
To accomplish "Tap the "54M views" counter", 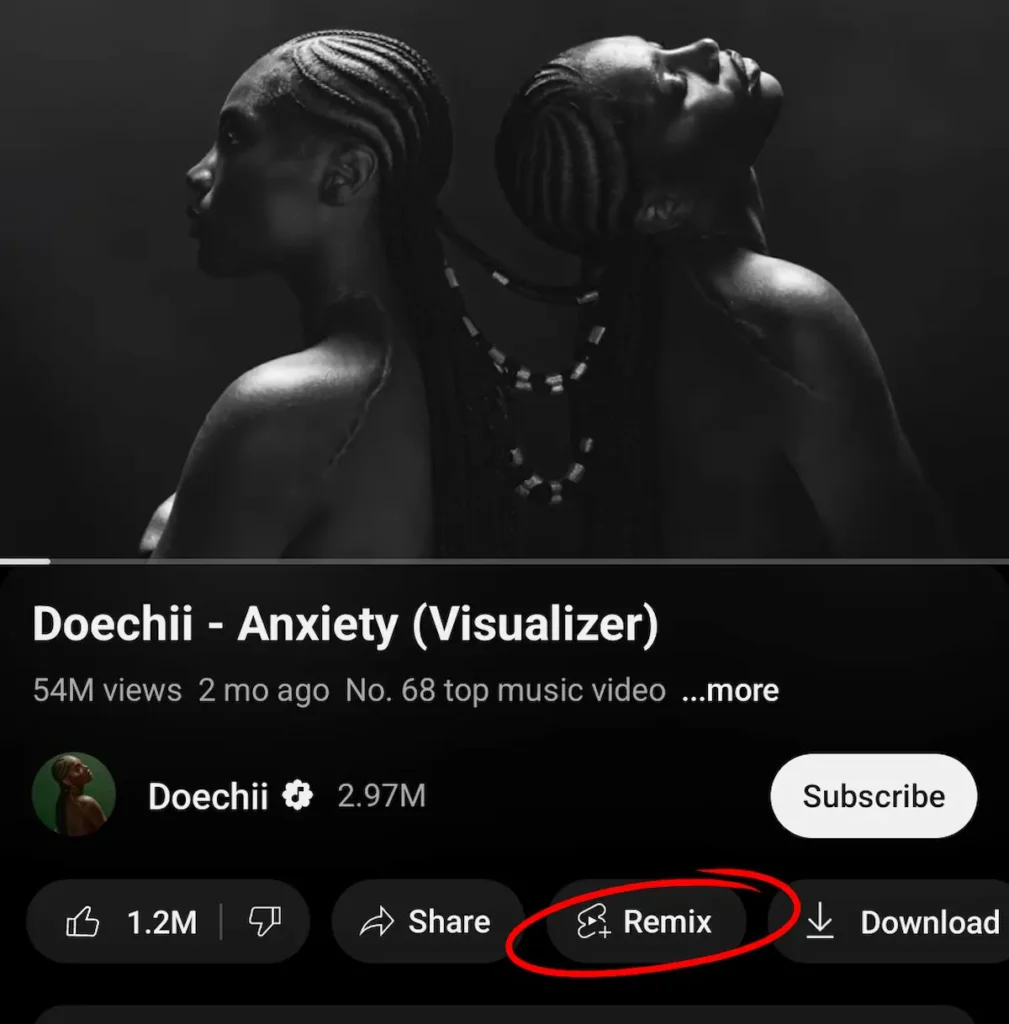I will pyautogui.click(x=103, y=690).
